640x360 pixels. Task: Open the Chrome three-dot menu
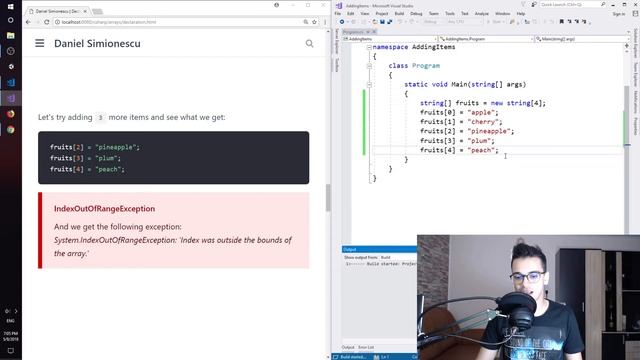[325, 22]
